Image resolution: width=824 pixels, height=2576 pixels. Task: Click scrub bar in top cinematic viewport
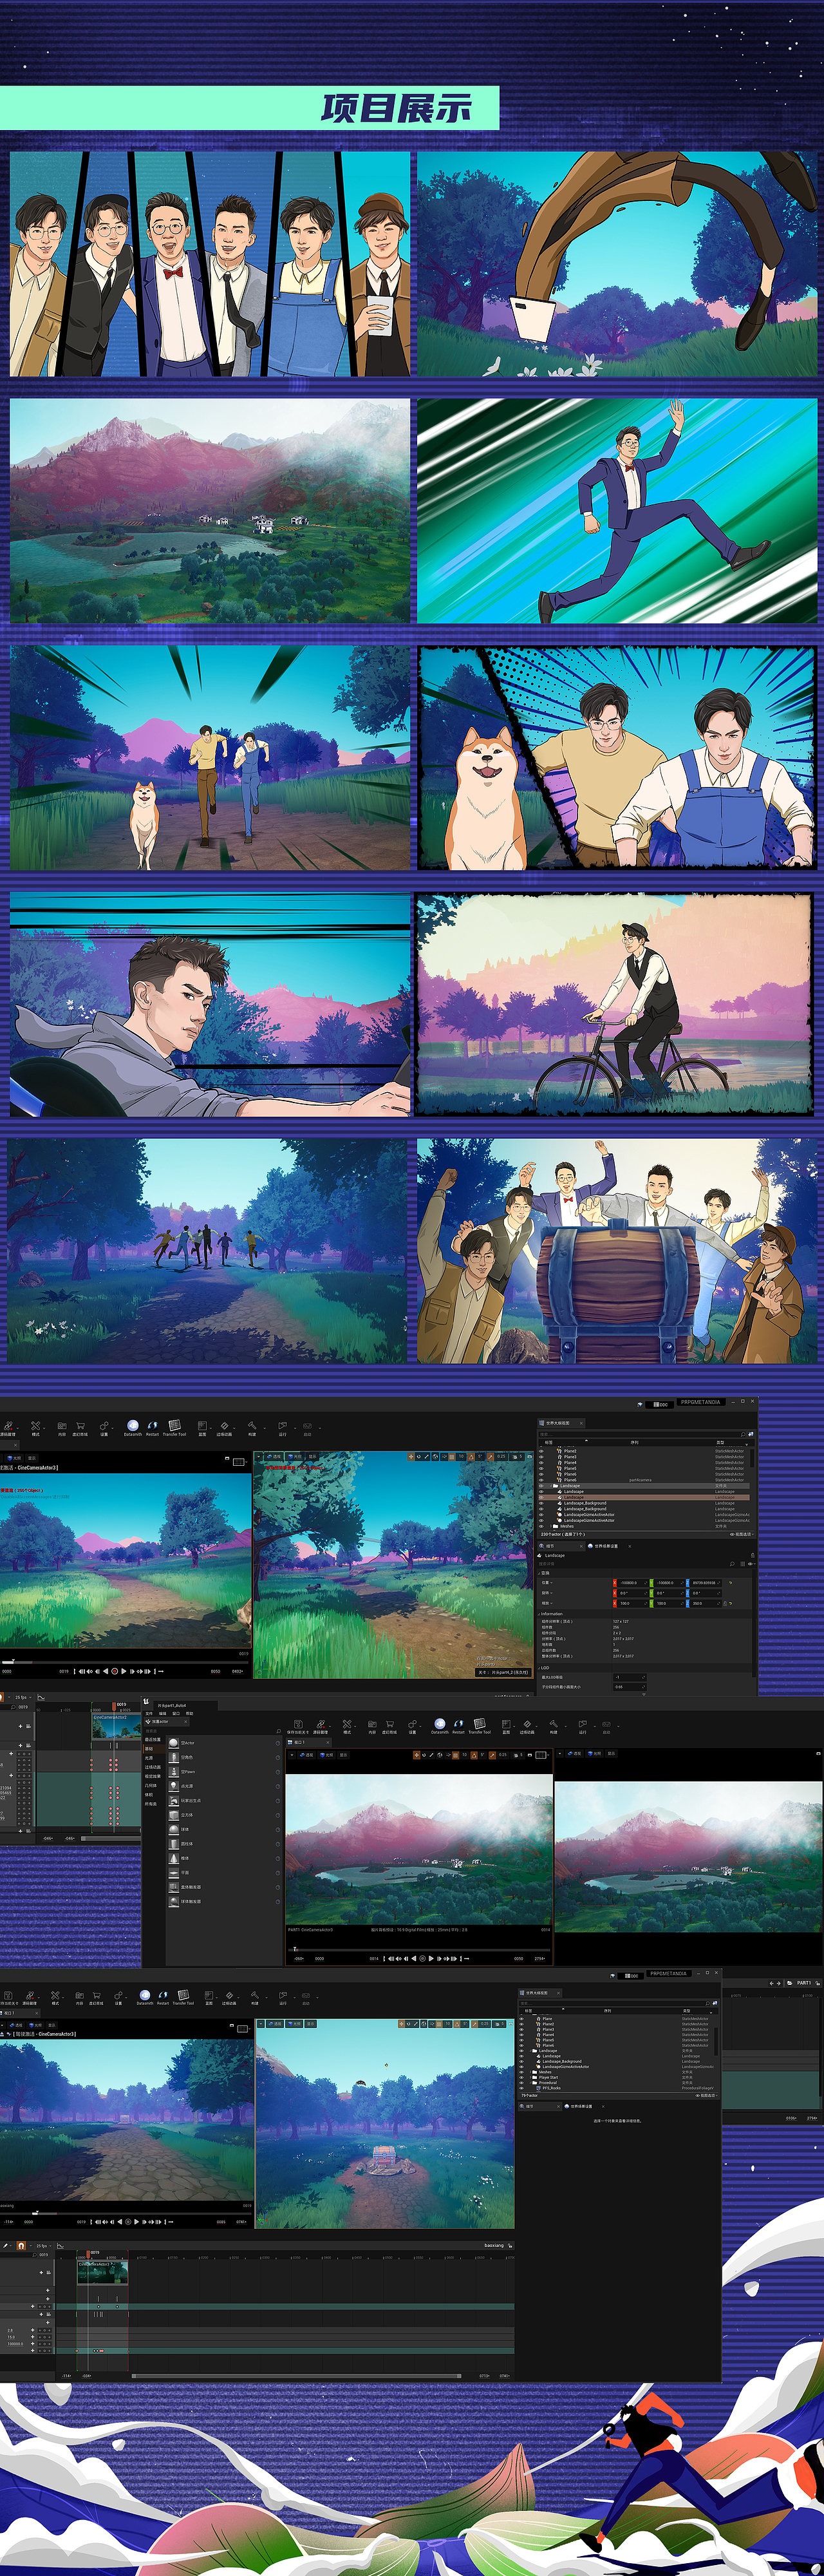tap(125, 1662)
